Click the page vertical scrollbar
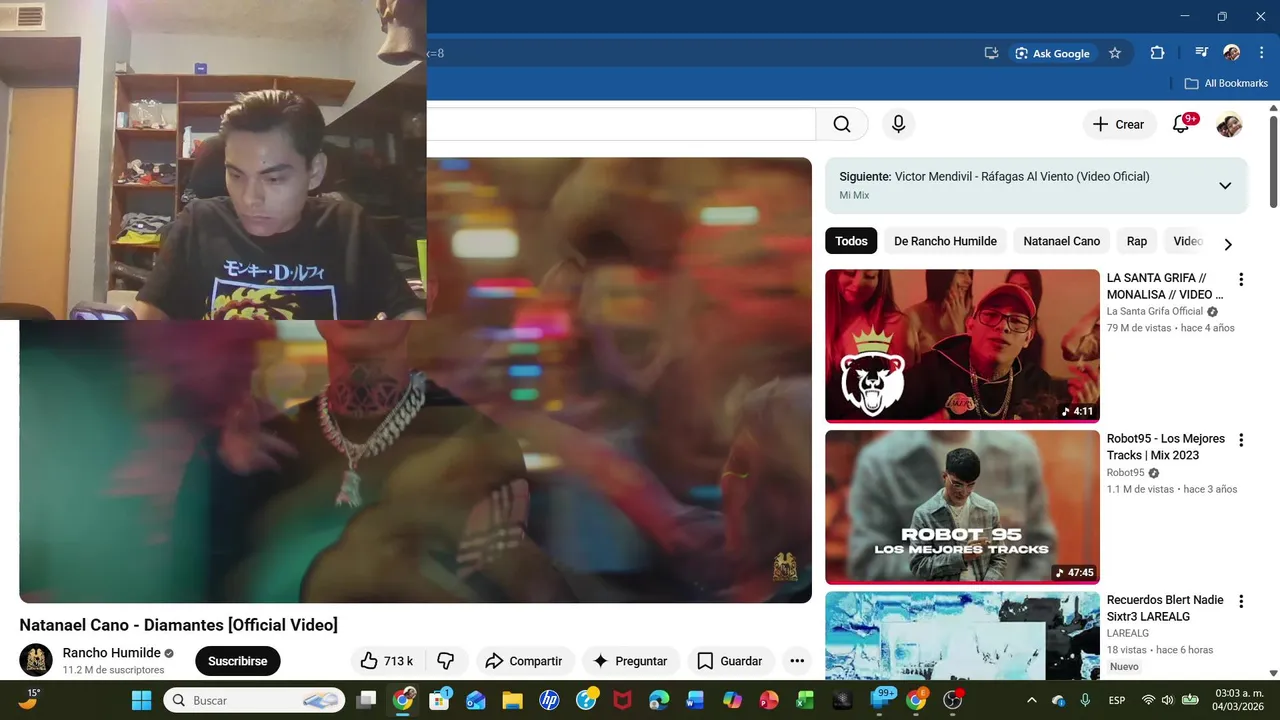The height and width of the screenshot is (720, 1280). 1273,160
